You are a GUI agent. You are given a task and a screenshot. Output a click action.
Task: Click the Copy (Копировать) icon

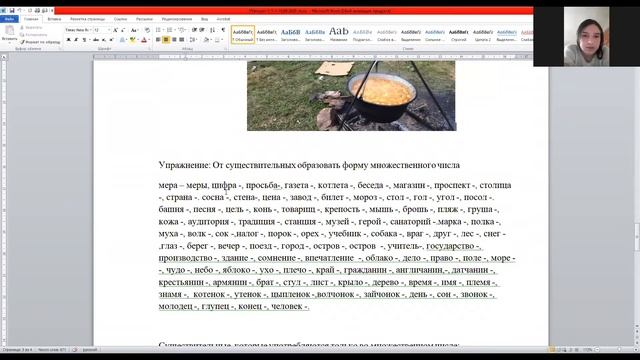tap(22, 35)
